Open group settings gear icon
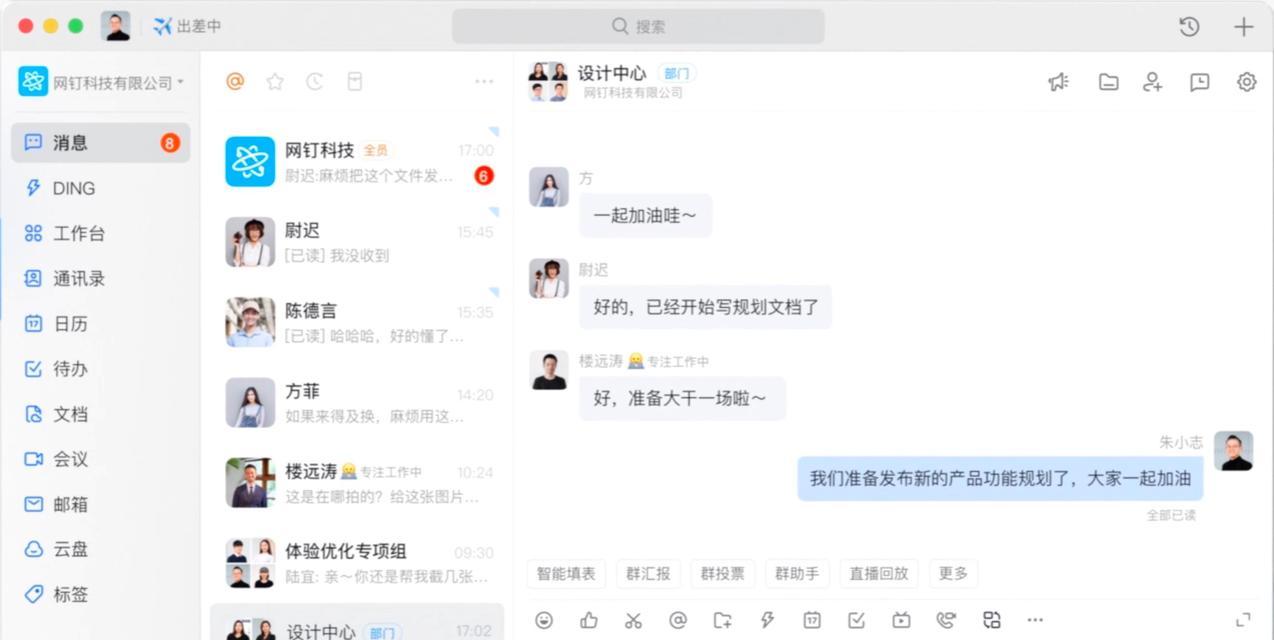The width and height of the screenshot is (1274, 640). point(1246,82)
